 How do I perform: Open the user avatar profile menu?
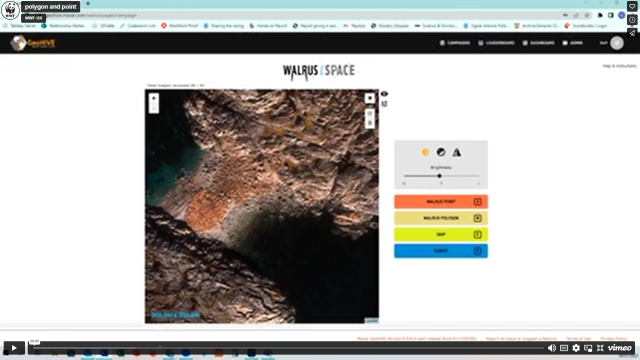617,43
